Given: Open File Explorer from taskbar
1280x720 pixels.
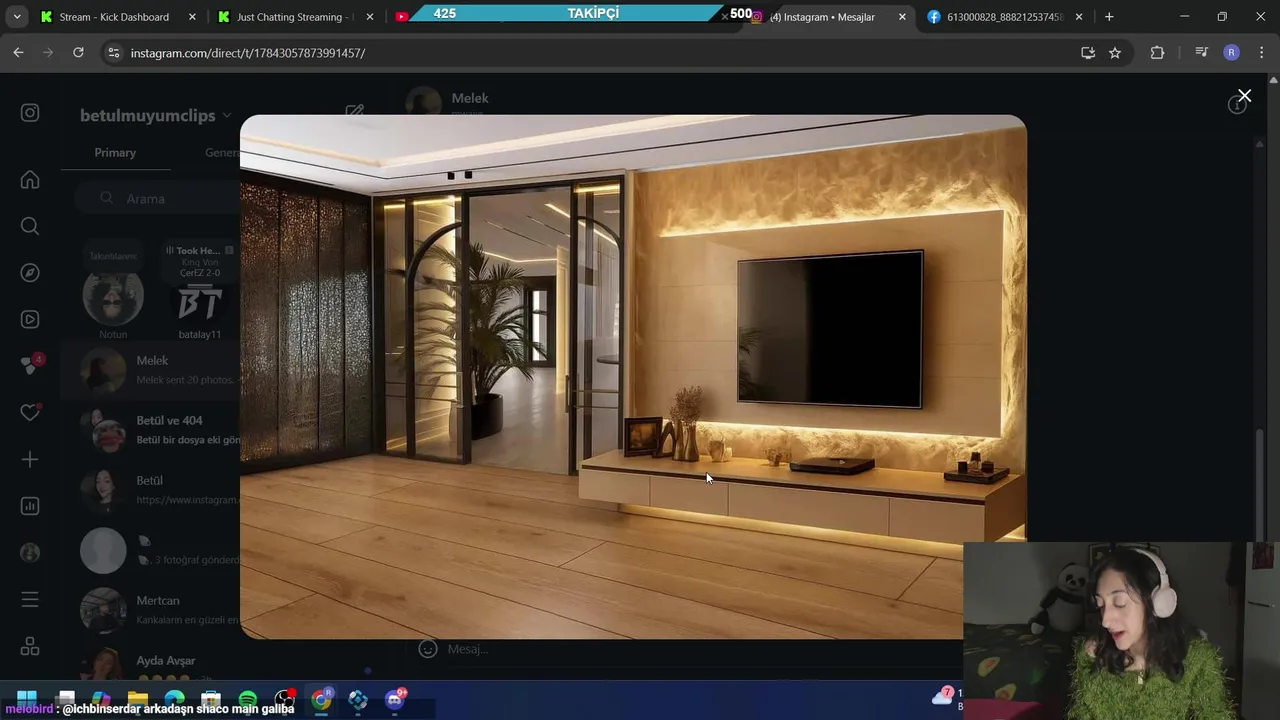Looking at the screenshot, I should coord(138,699).
